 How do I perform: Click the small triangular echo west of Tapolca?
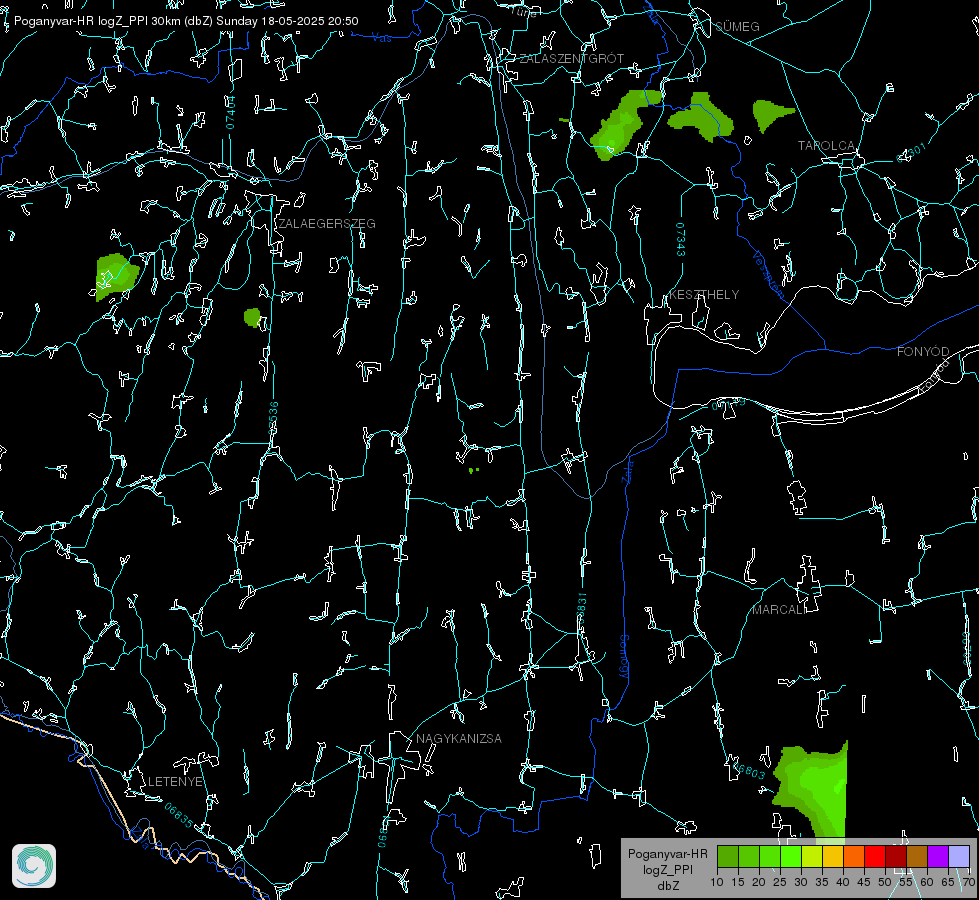click(770, 115)
